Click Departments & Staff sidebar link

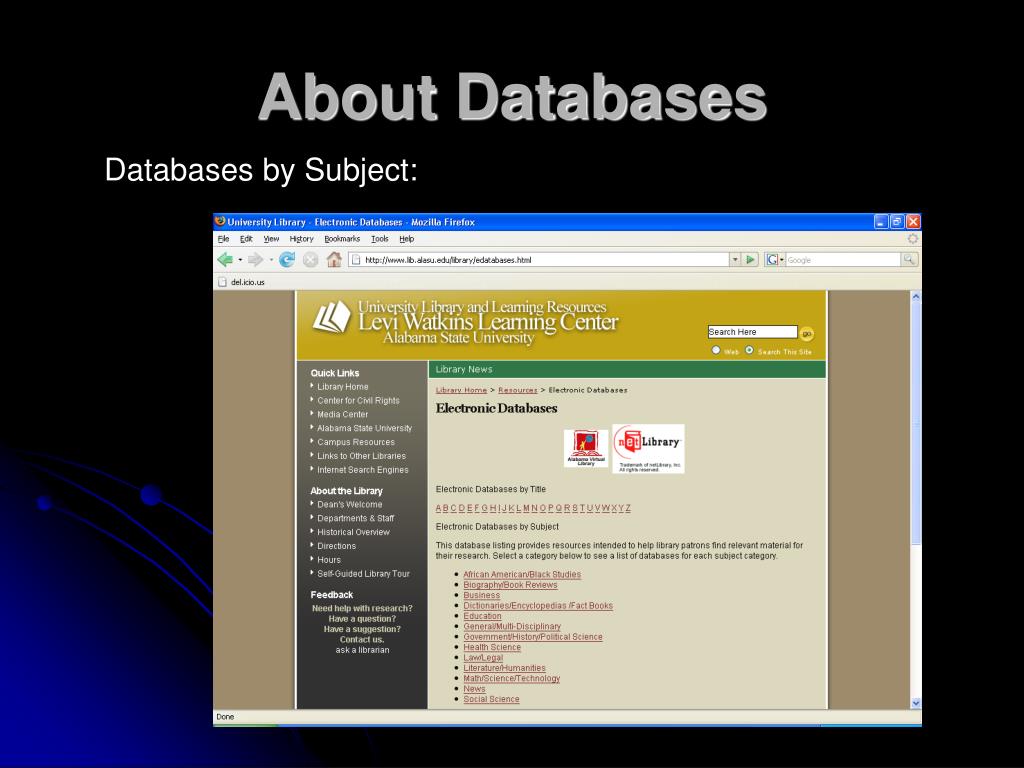click(355, 519)
